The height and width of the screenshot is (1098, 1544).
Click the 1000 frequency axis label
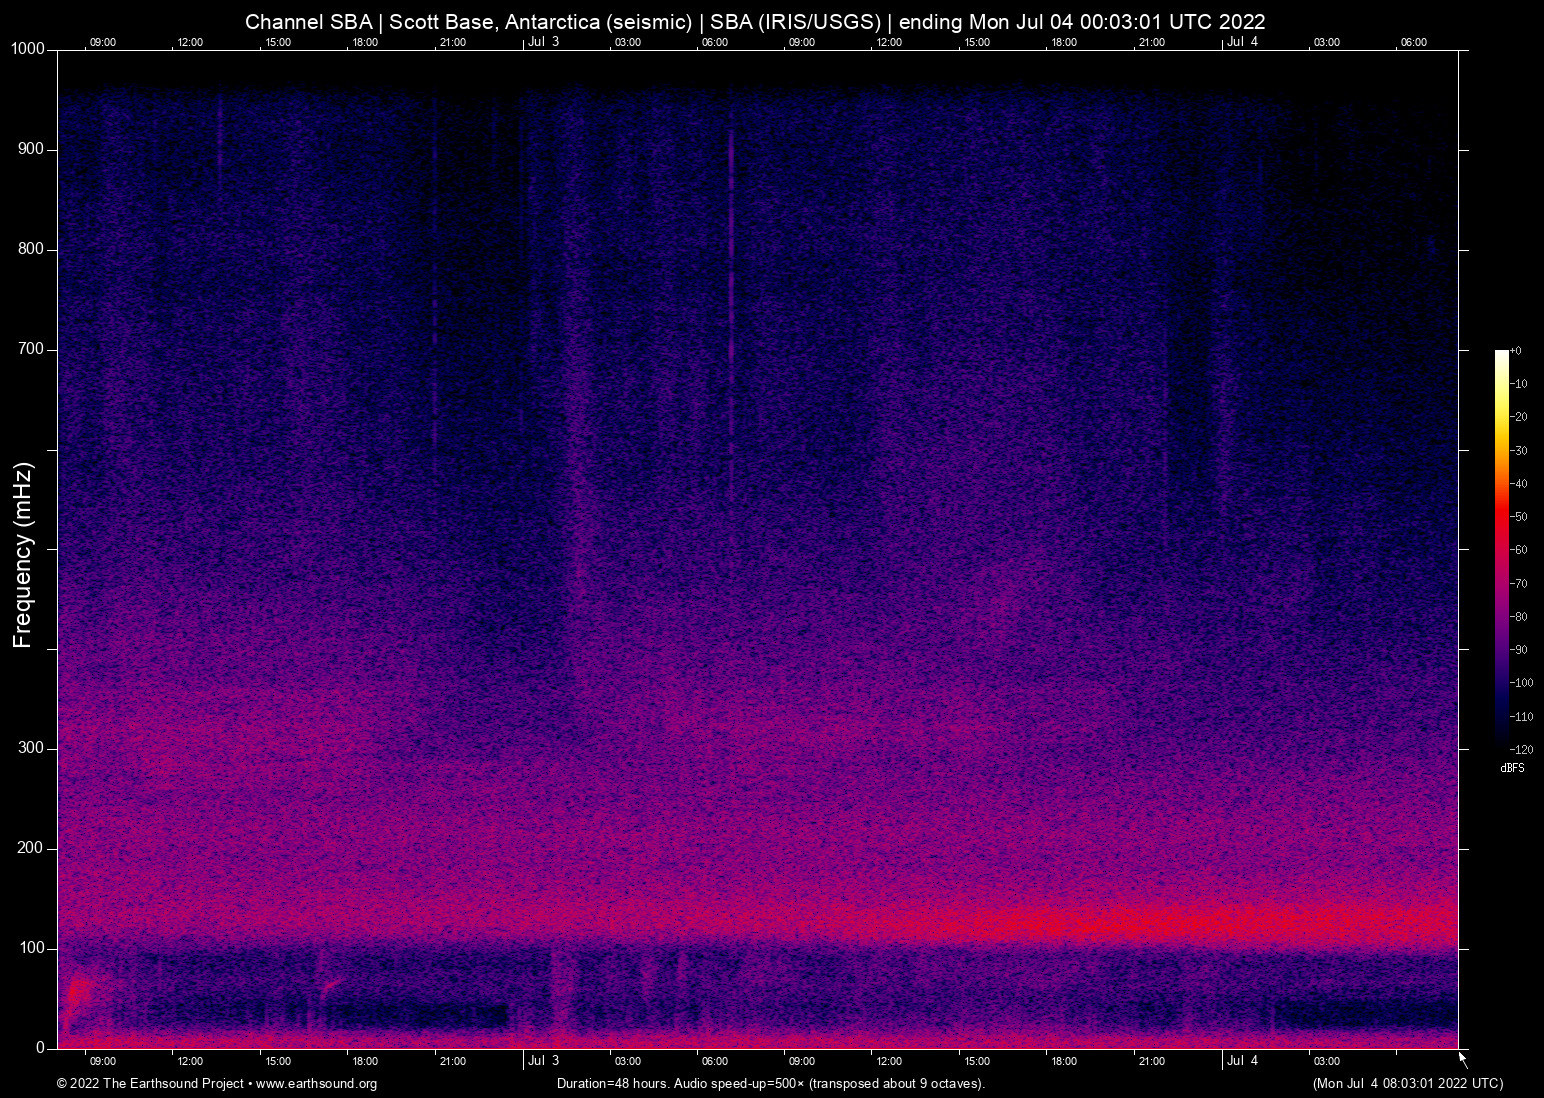(28, 49)
